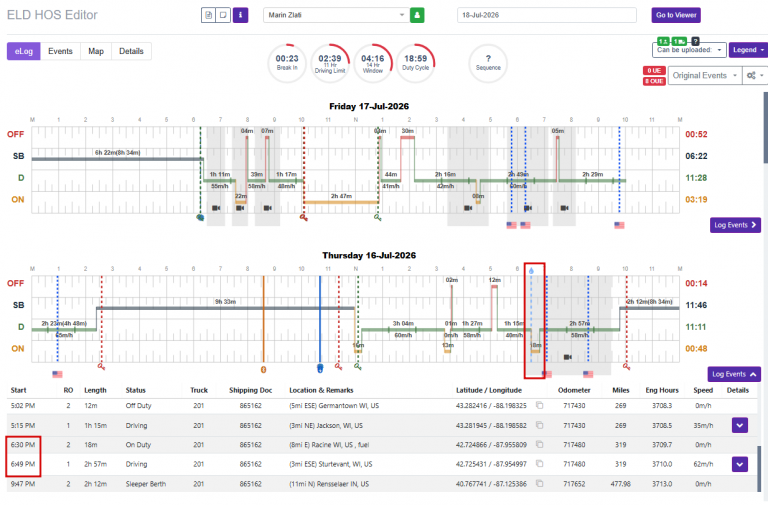Click the camera icon near Friday's 9 AM
The height and width of the screenshot is (505, 768).
tap(268, 208)
